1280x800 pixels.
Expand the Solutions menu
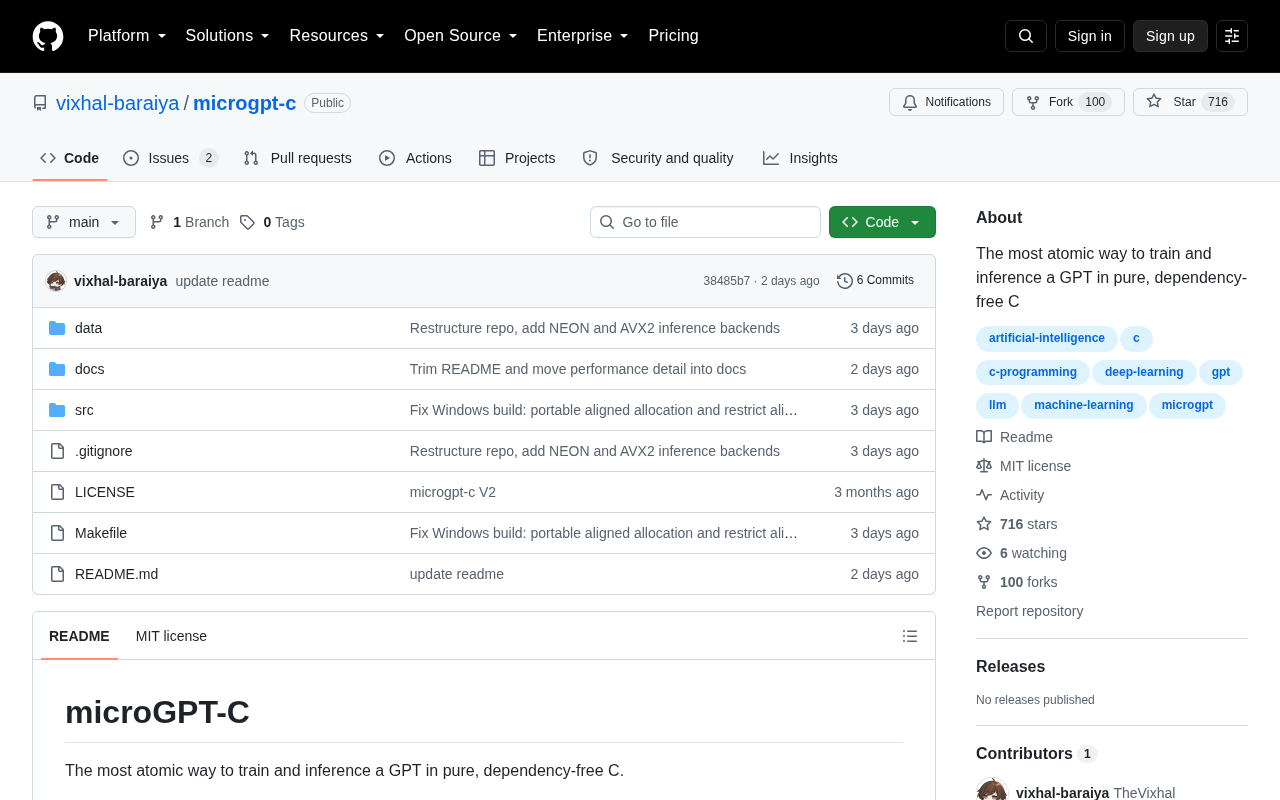pos(228,36)
